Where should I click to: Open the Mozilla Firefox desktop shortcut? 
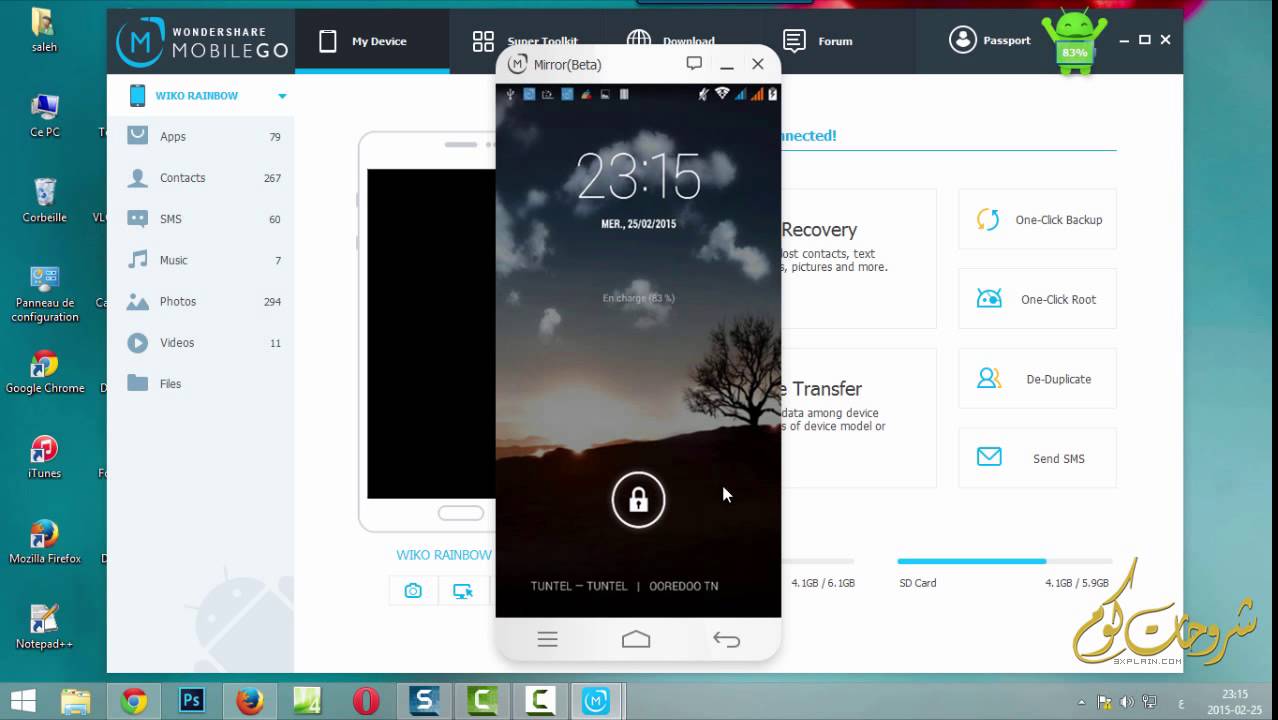pos(45,543)
